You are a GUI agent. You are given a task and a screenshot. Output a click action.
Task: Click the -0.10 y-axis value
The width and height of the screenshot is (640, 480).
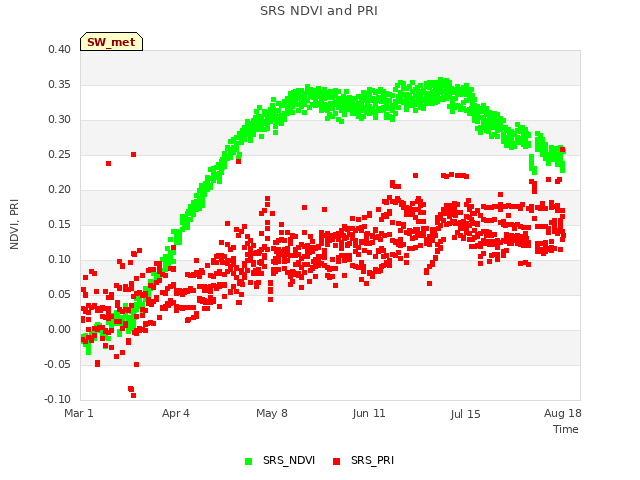[x=58, y=400]
